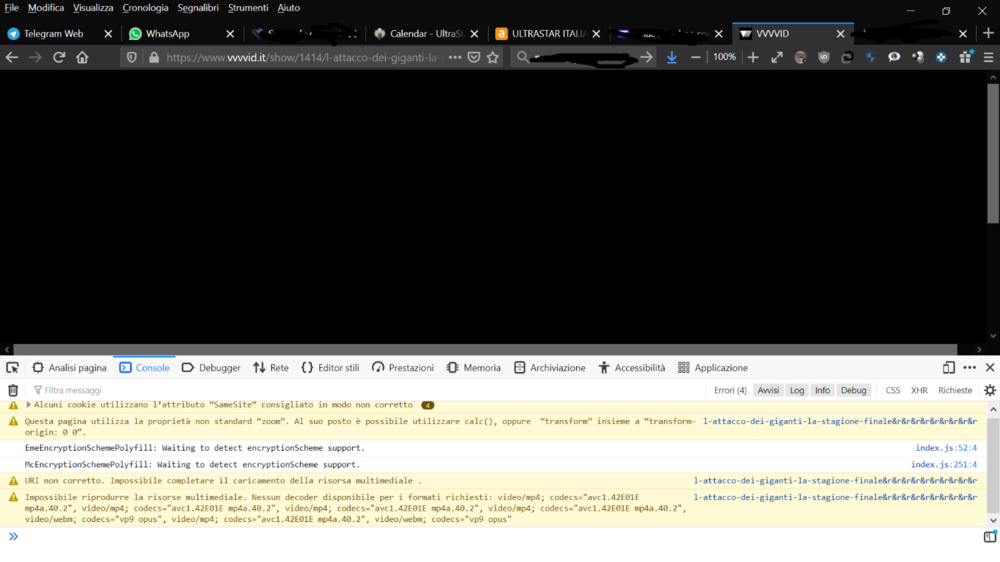
Task: Open console settings gear icon
Action: [x=989, y=390]
